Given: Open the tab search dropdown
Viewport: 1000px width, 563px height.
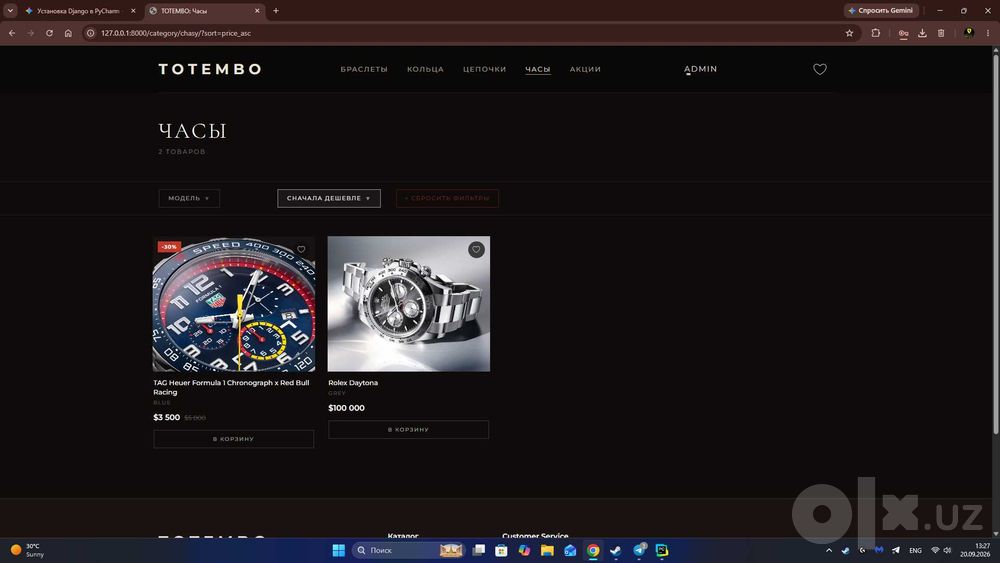Looking at the screenshot, I should click(x=10, y=11).
